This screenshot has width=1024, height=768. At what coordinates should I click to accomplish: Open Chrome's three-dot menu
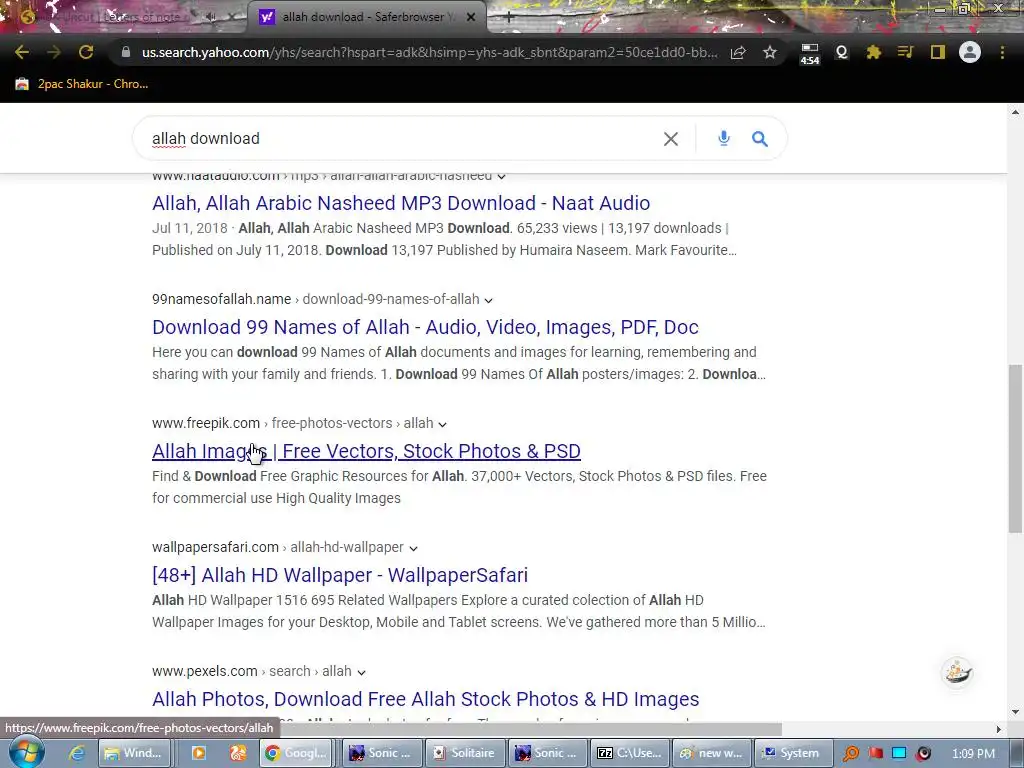(x=1002, y=52)
